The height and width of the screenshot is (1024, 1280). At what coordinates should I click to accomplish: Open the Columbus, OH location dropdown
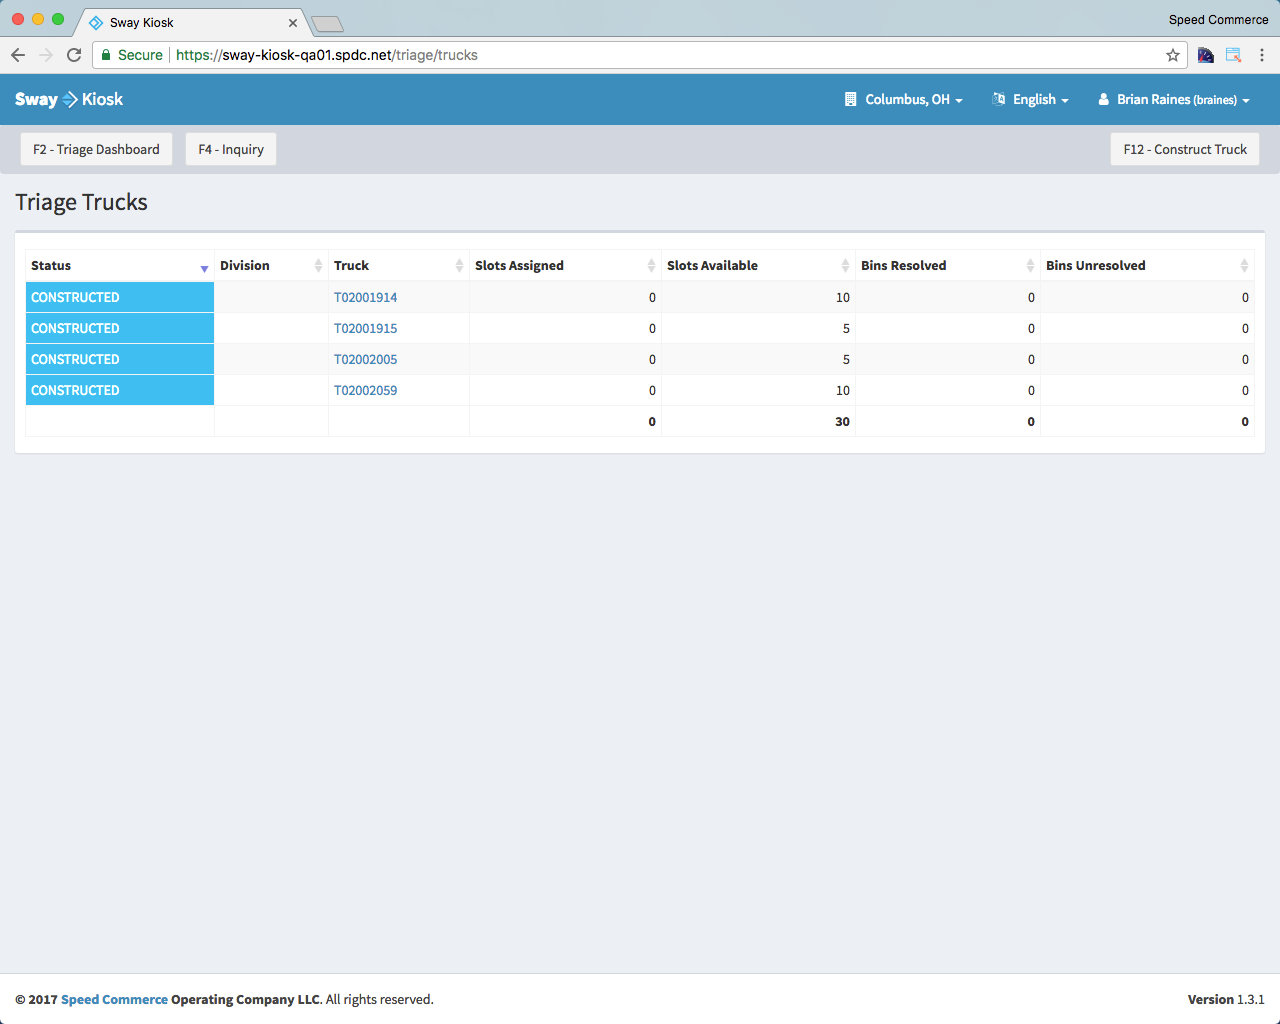coord(904,99)
